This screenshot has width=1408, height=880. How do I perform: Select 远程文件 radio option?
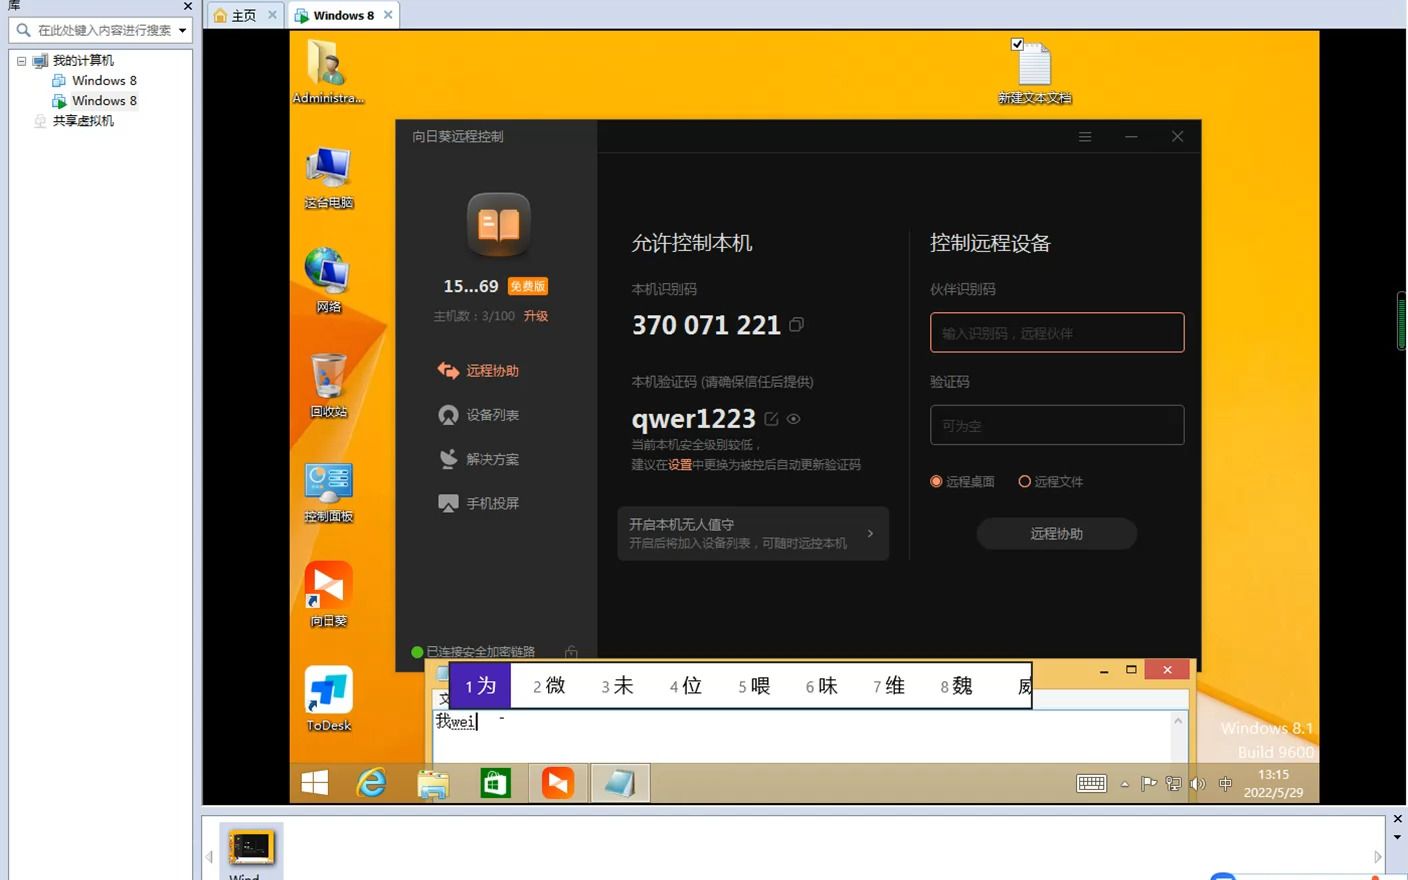1051,482
